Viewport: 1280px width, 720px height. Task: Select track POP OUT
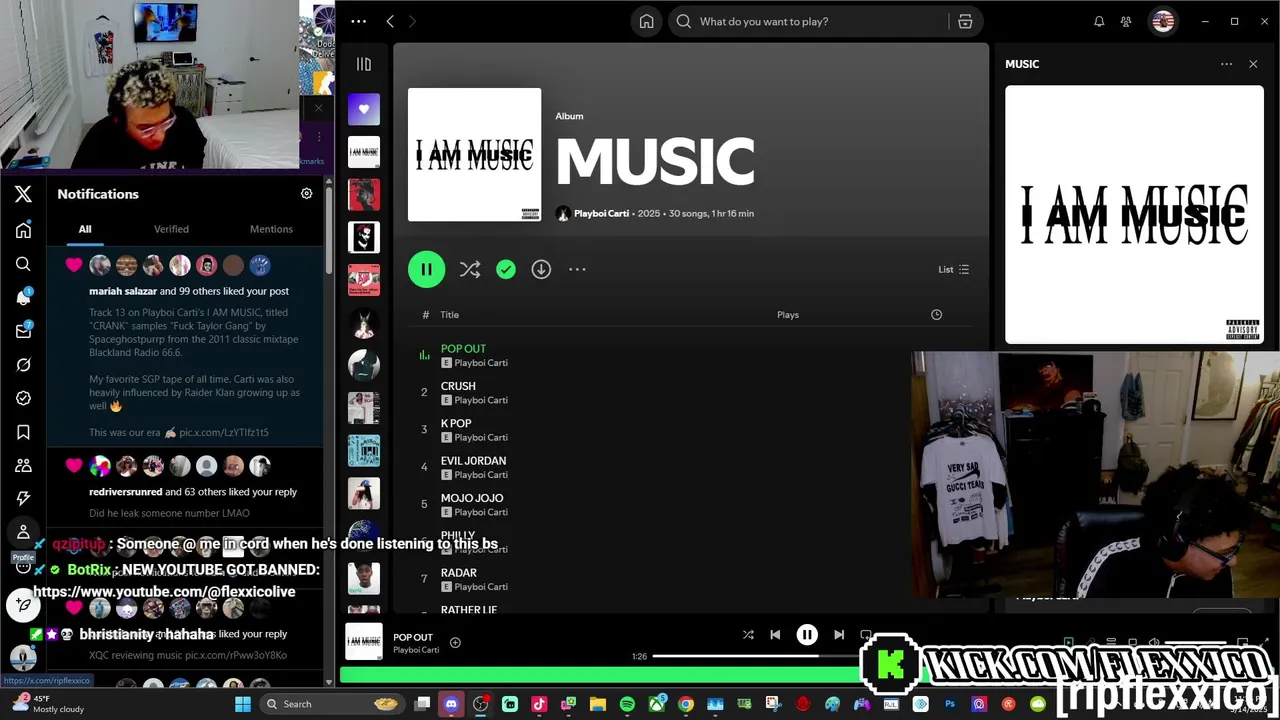(x=463, y=349)
